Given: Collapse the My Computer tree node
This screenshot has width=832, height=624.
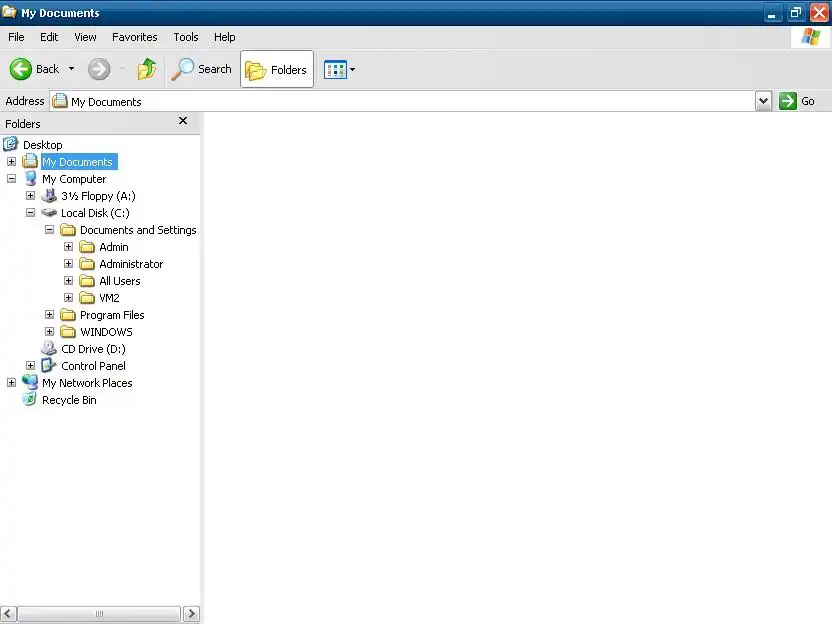Looking at the screenshot, I should coord(11,179).
